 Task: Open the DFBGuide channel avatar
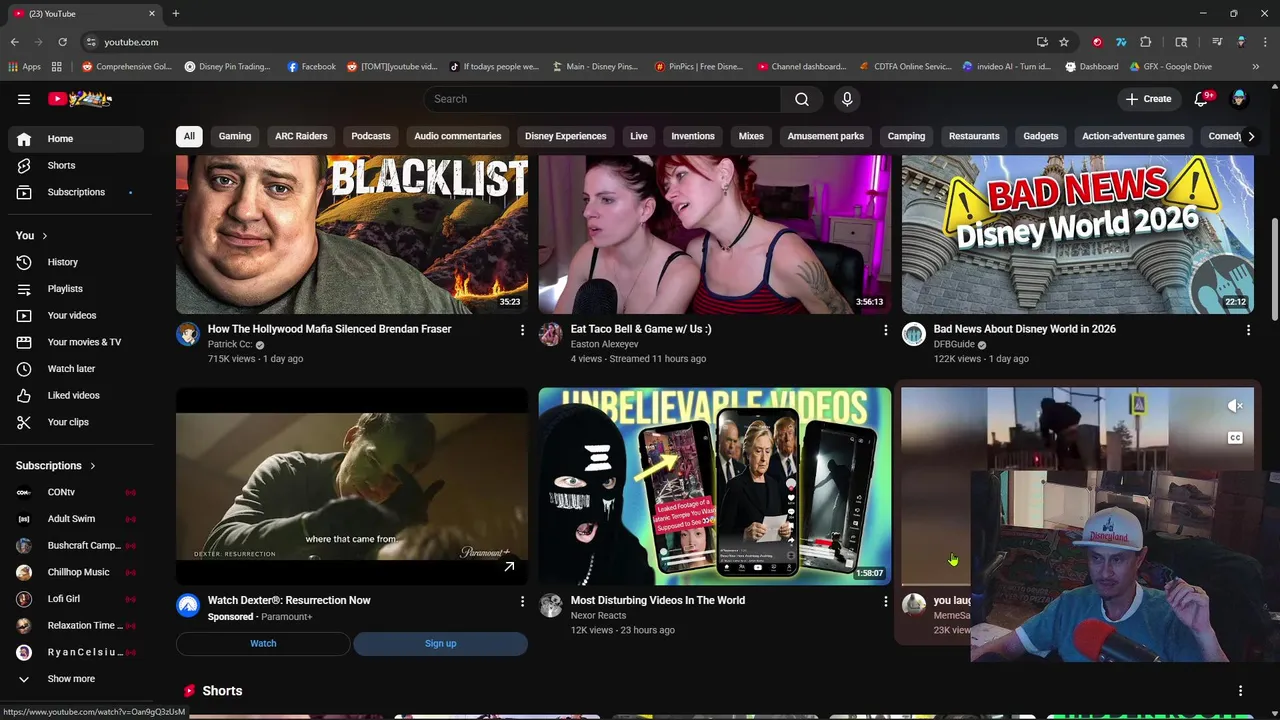[x=914, y=334]
